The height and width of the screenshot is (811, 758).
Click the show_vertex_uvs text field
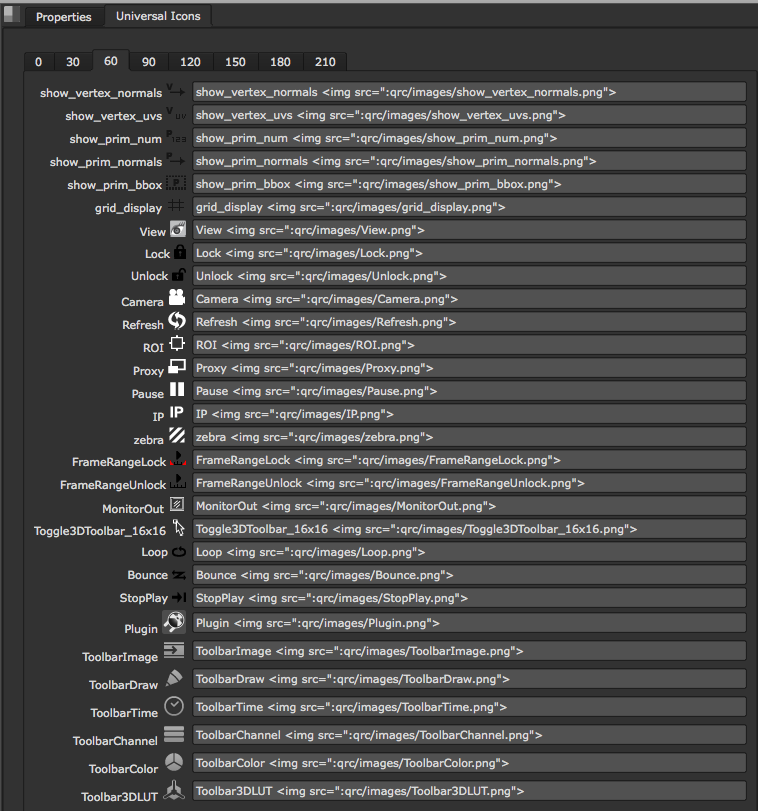(x=469, y=115)
